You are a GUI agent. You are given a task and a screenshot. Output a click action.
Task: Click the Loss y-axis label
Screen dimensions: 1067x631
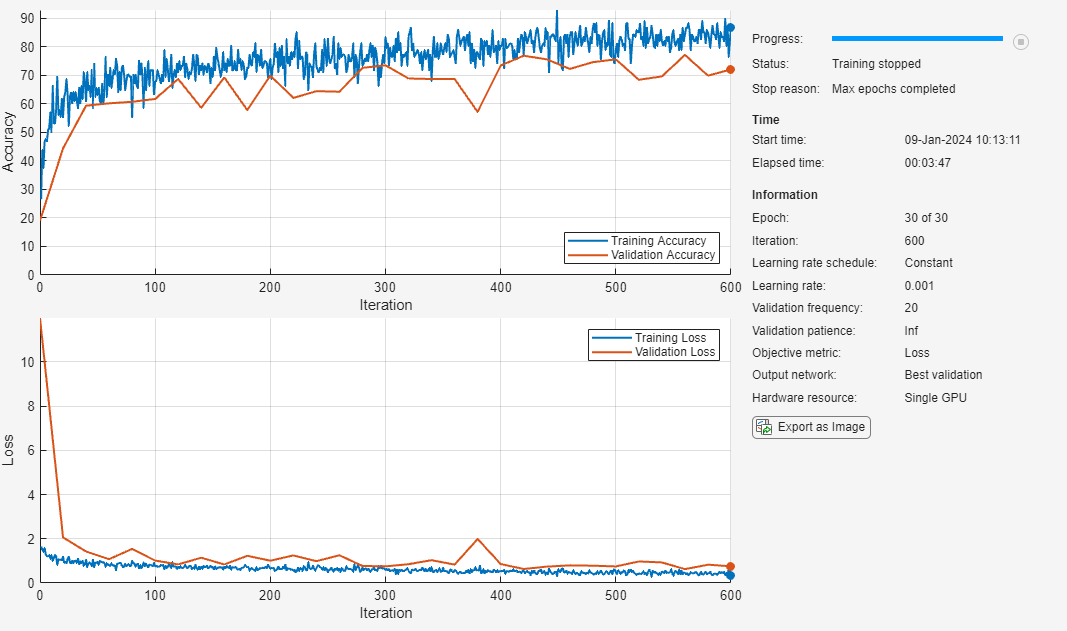point(9,450)
